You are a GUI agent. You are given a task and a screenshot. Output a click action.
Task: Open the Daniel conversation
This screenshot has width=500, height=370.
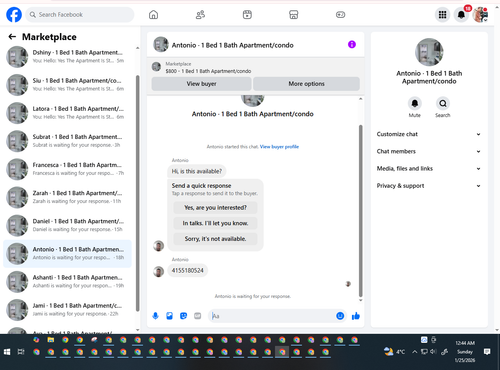(68, 225)
